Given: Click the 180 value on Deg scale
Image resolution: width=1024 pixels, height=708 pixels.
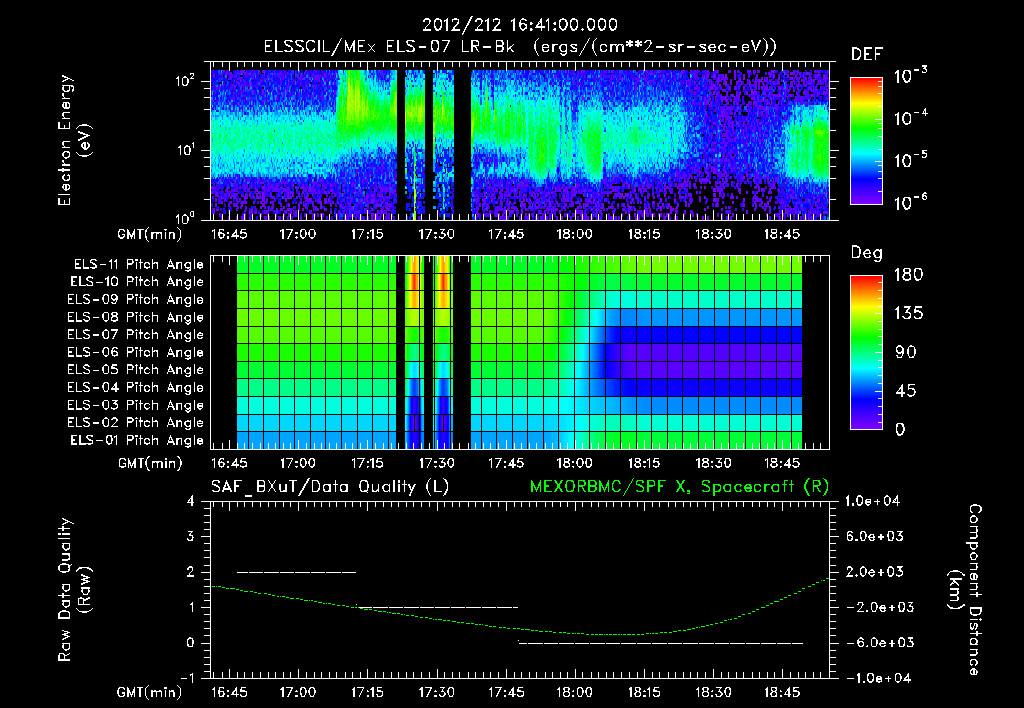Looking at the screenshot, I should pyautogui.click(x=909, y=275).
